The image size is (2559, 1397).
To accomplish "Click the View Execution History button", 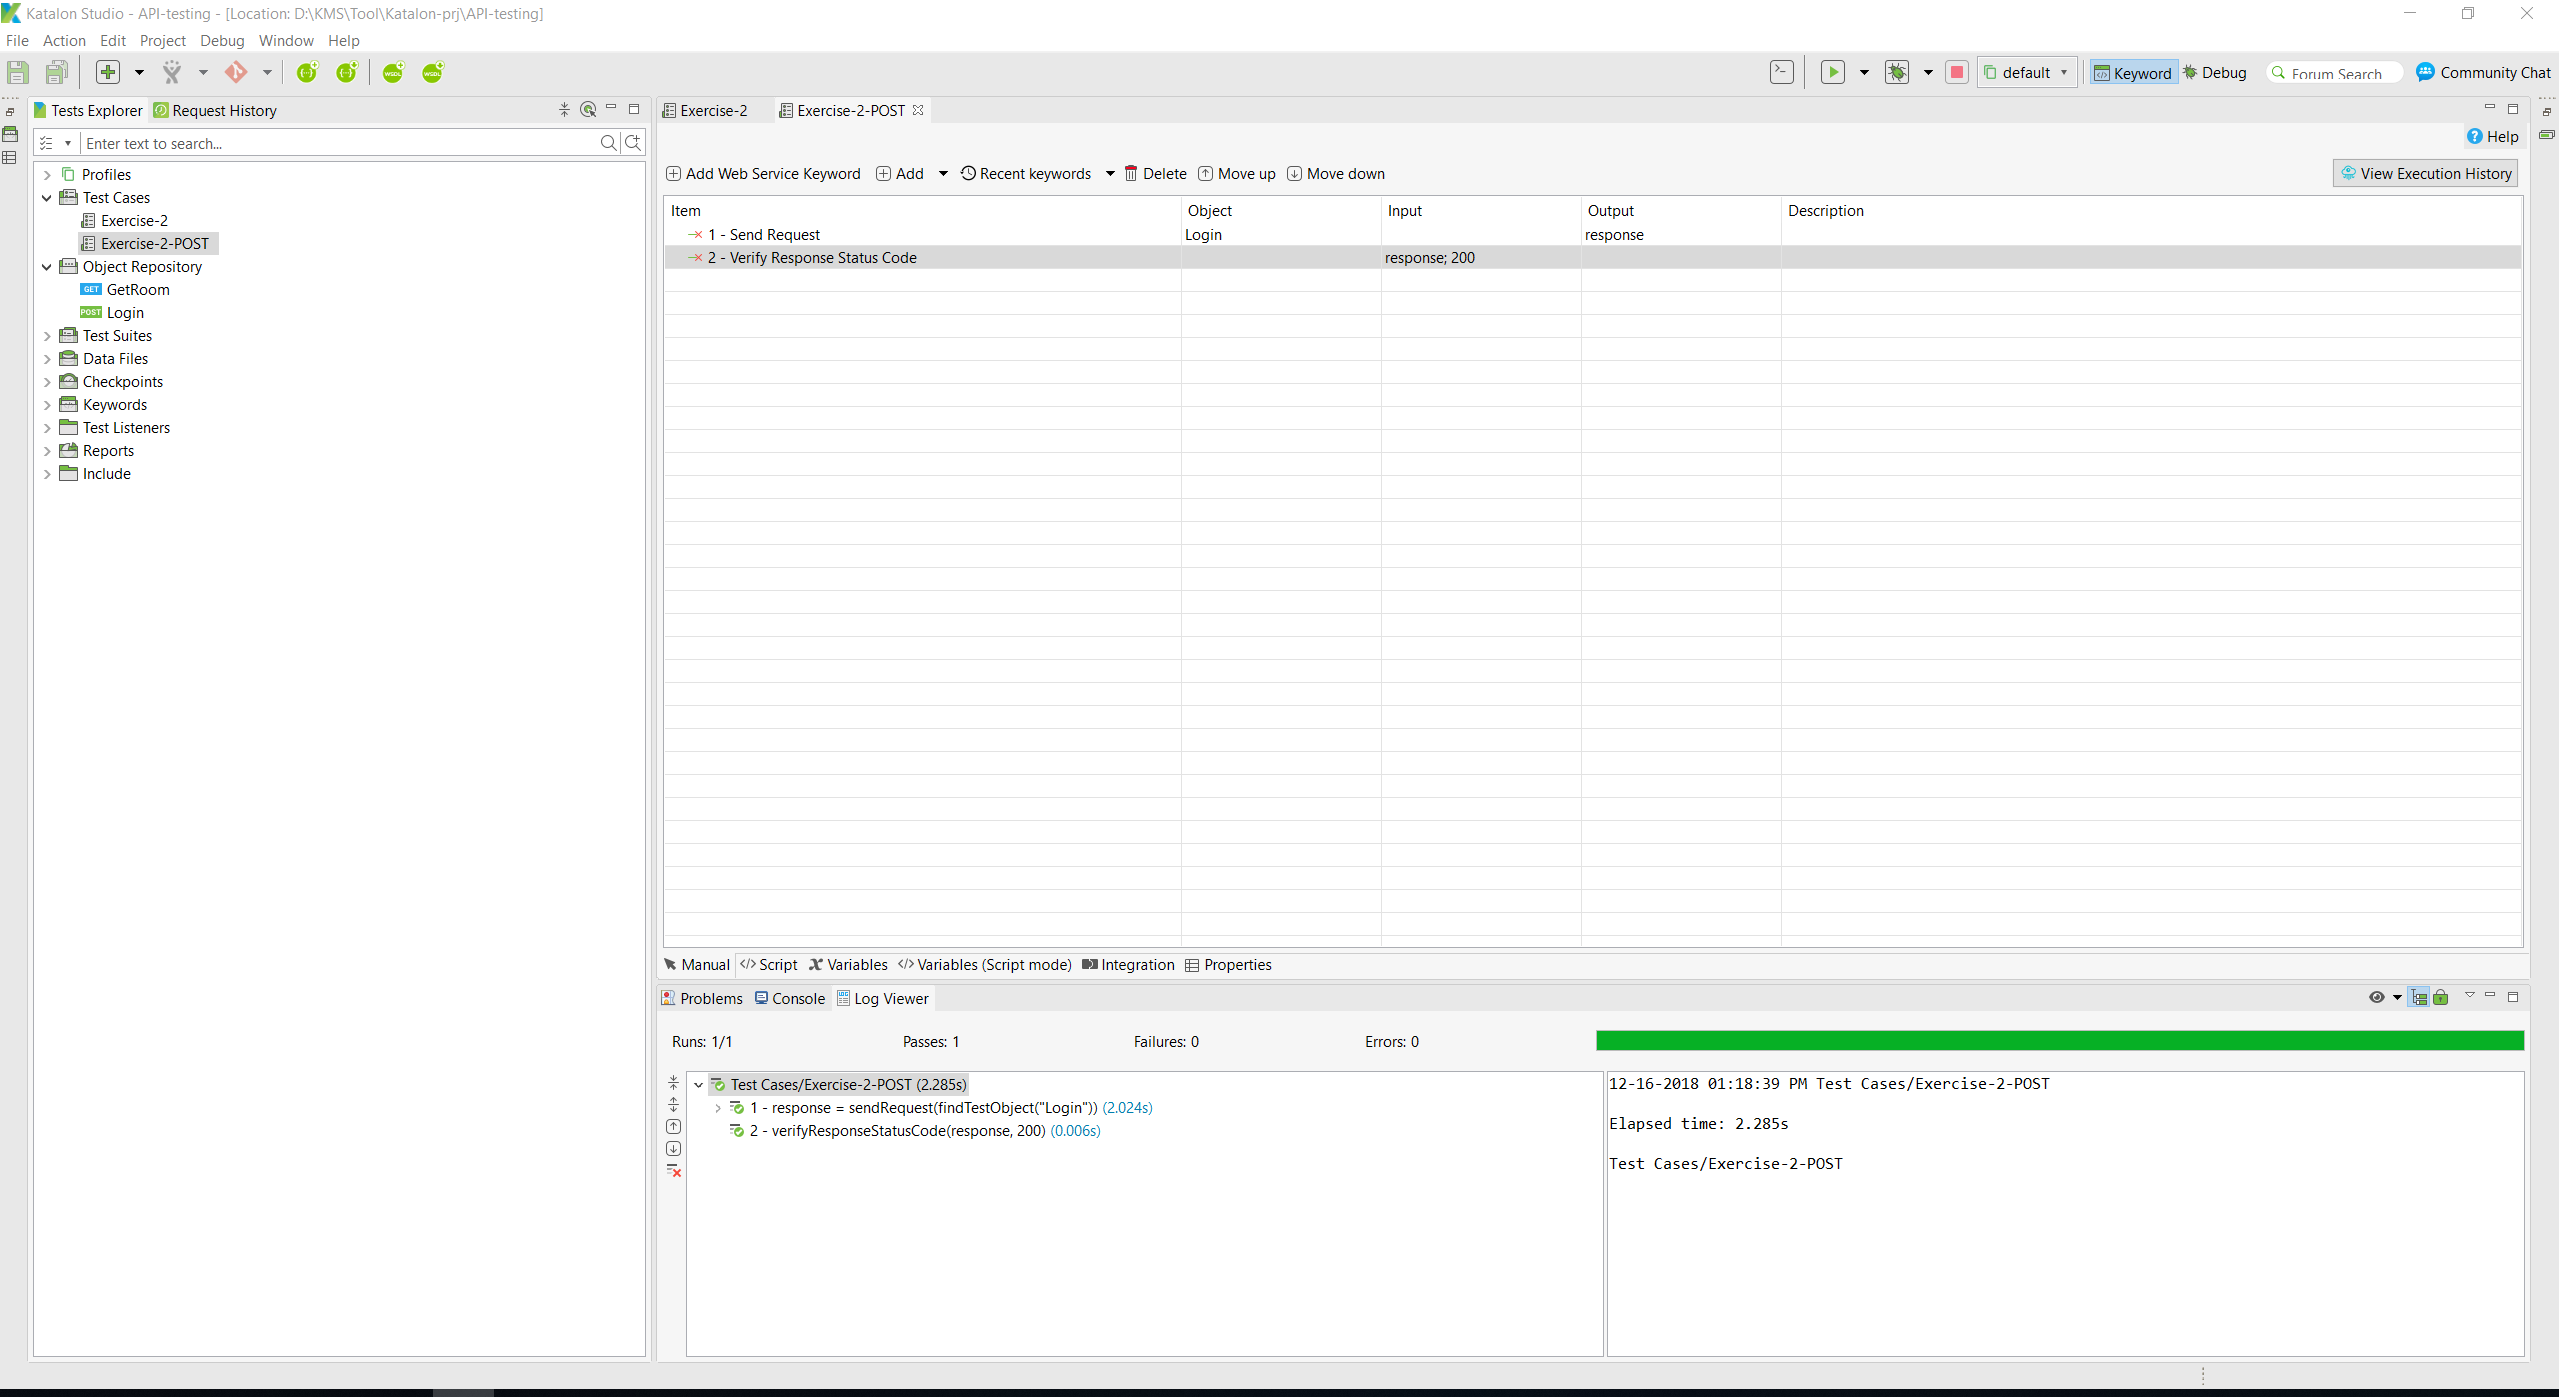I will click(x=2425, y=173).
